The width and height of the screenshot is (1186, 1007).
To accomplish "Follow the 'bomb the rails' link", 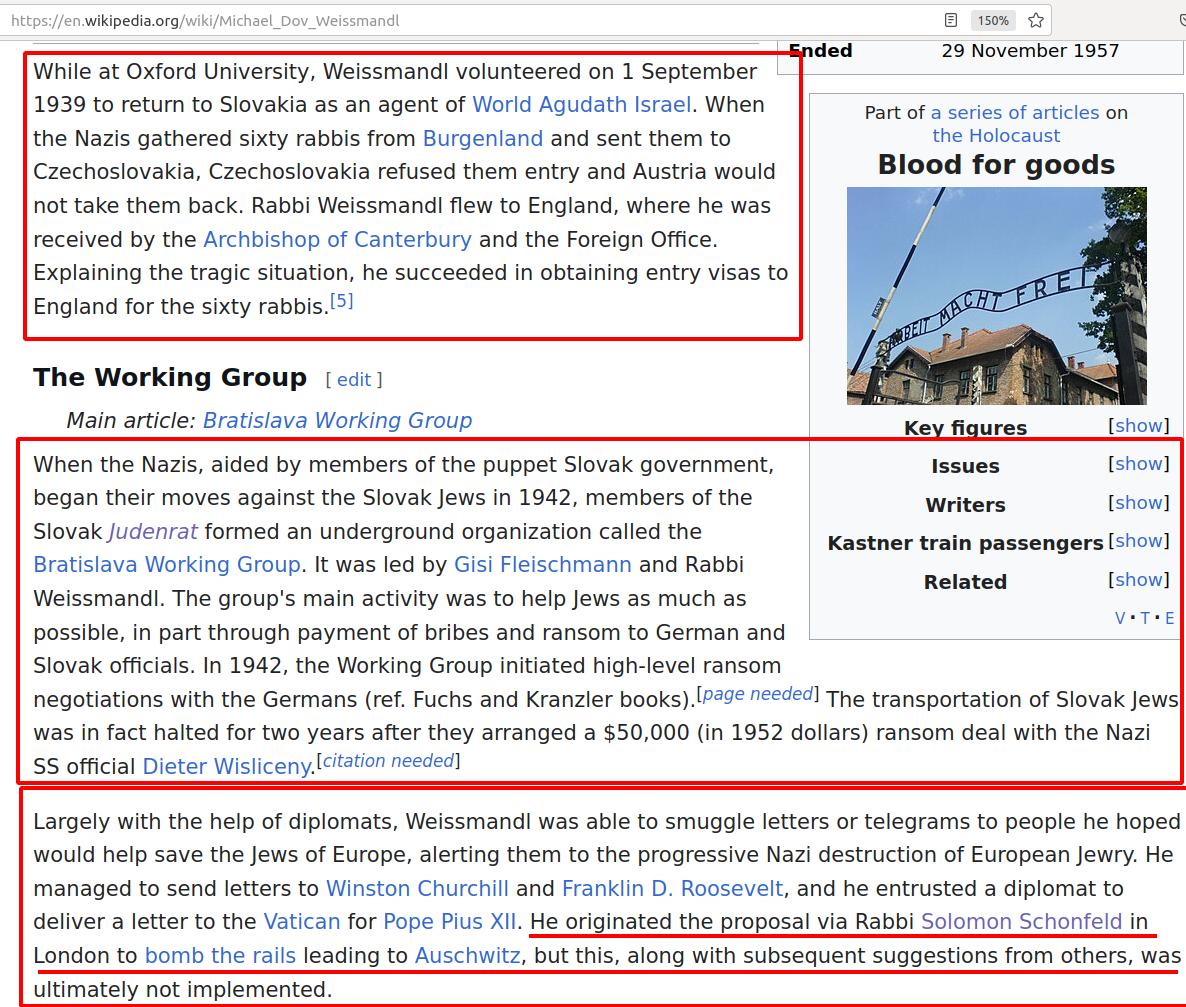I will point(220,956).
